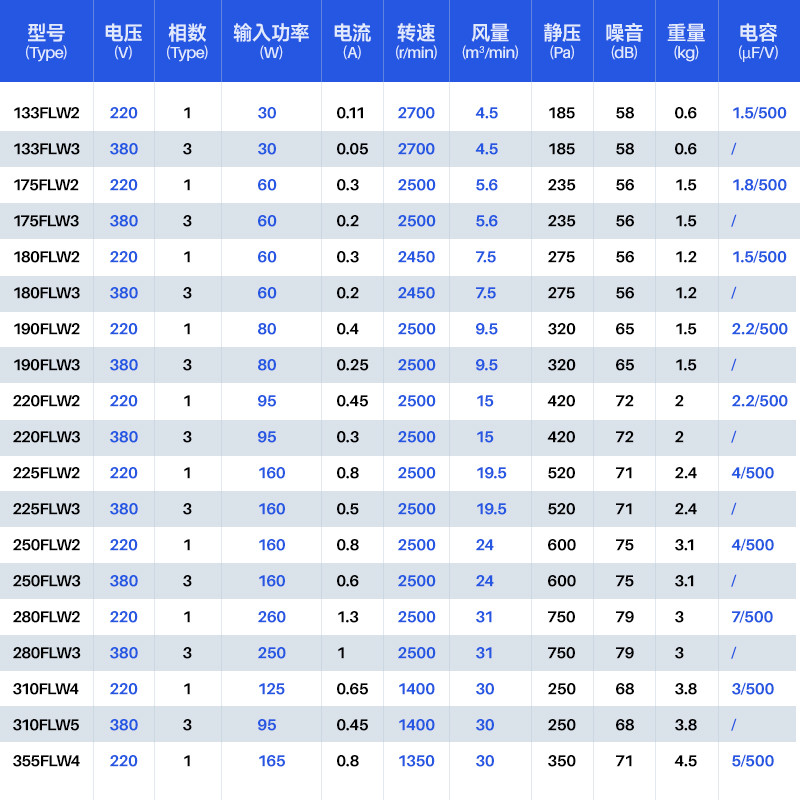800x800 pixels.
Task: Select model cell 175FLW2
Action: point(46,185)
